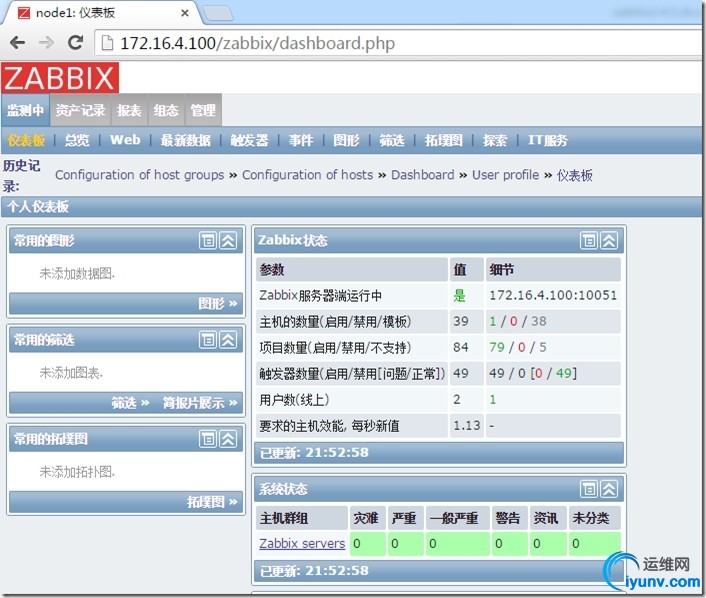Viewport: 706px width, 598px height.
Task: Close the node1 browser tab
Action: tap(185, 13)
